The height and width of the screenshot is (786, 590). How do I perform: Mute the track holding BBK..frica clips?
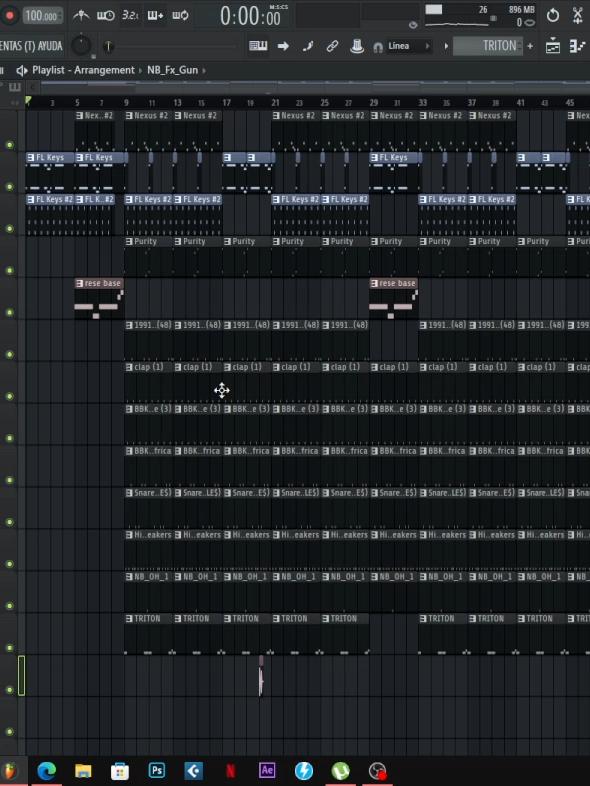9,480
